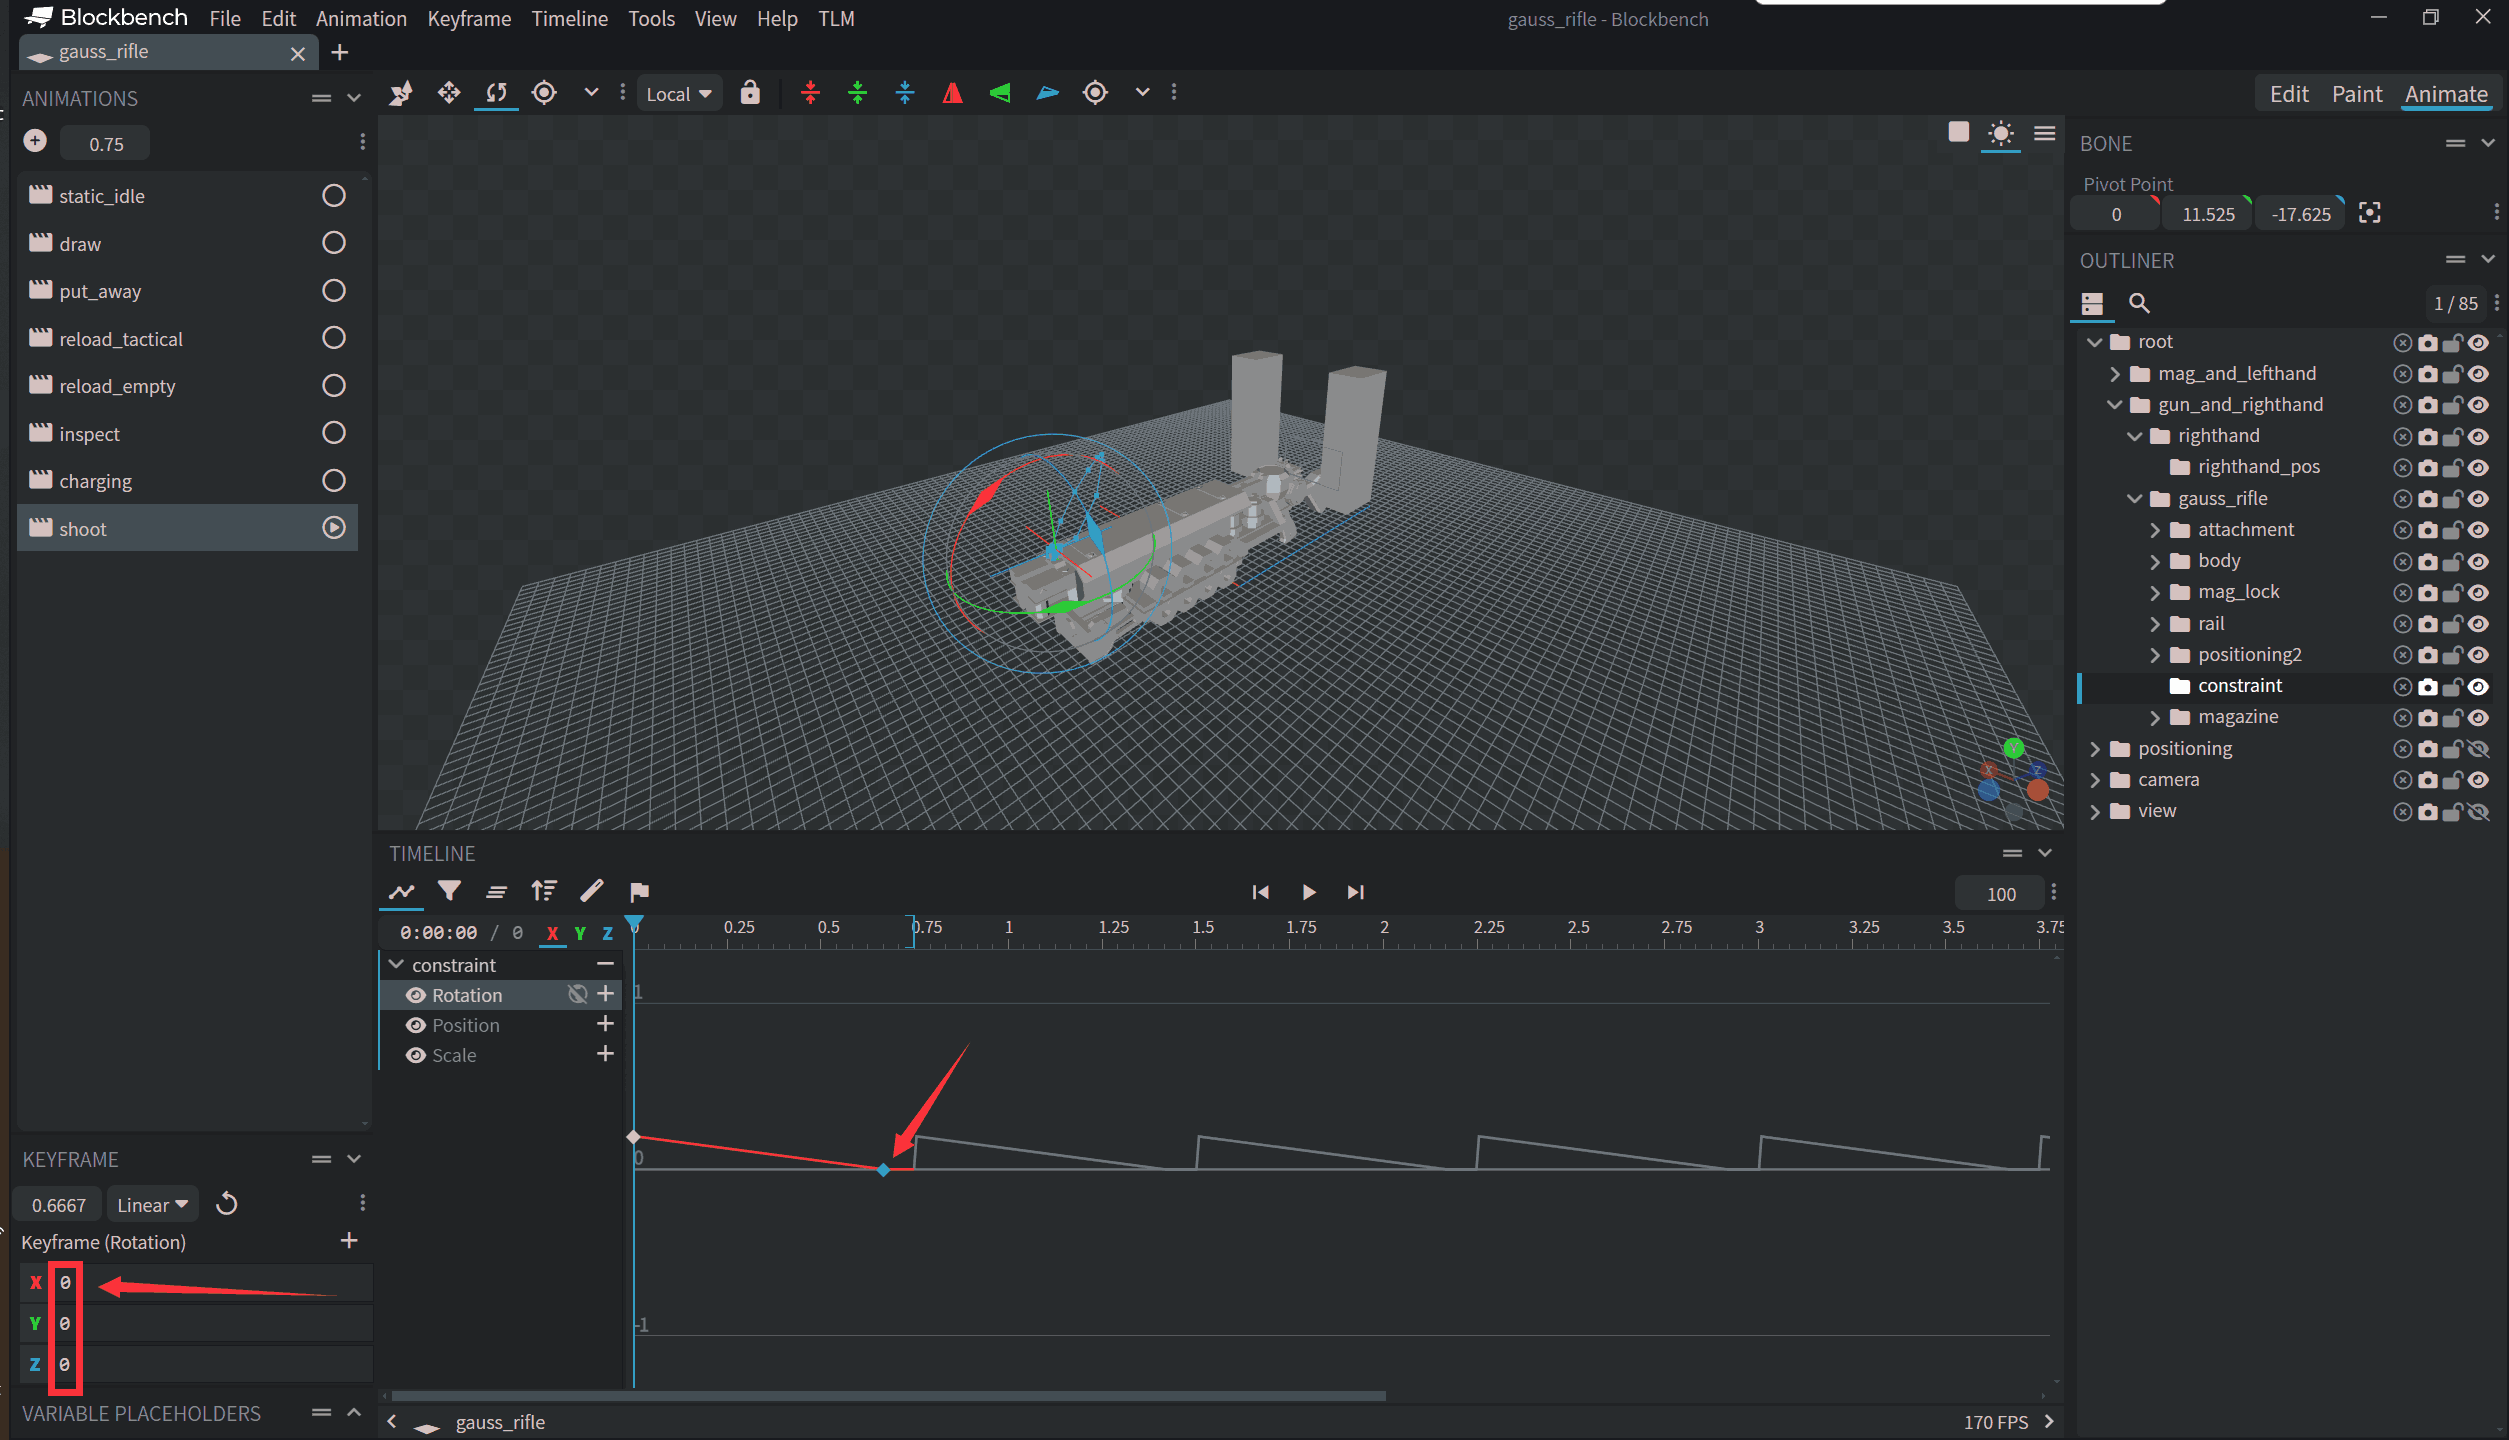Toggle graph editor in timeline

click(402, 891)
